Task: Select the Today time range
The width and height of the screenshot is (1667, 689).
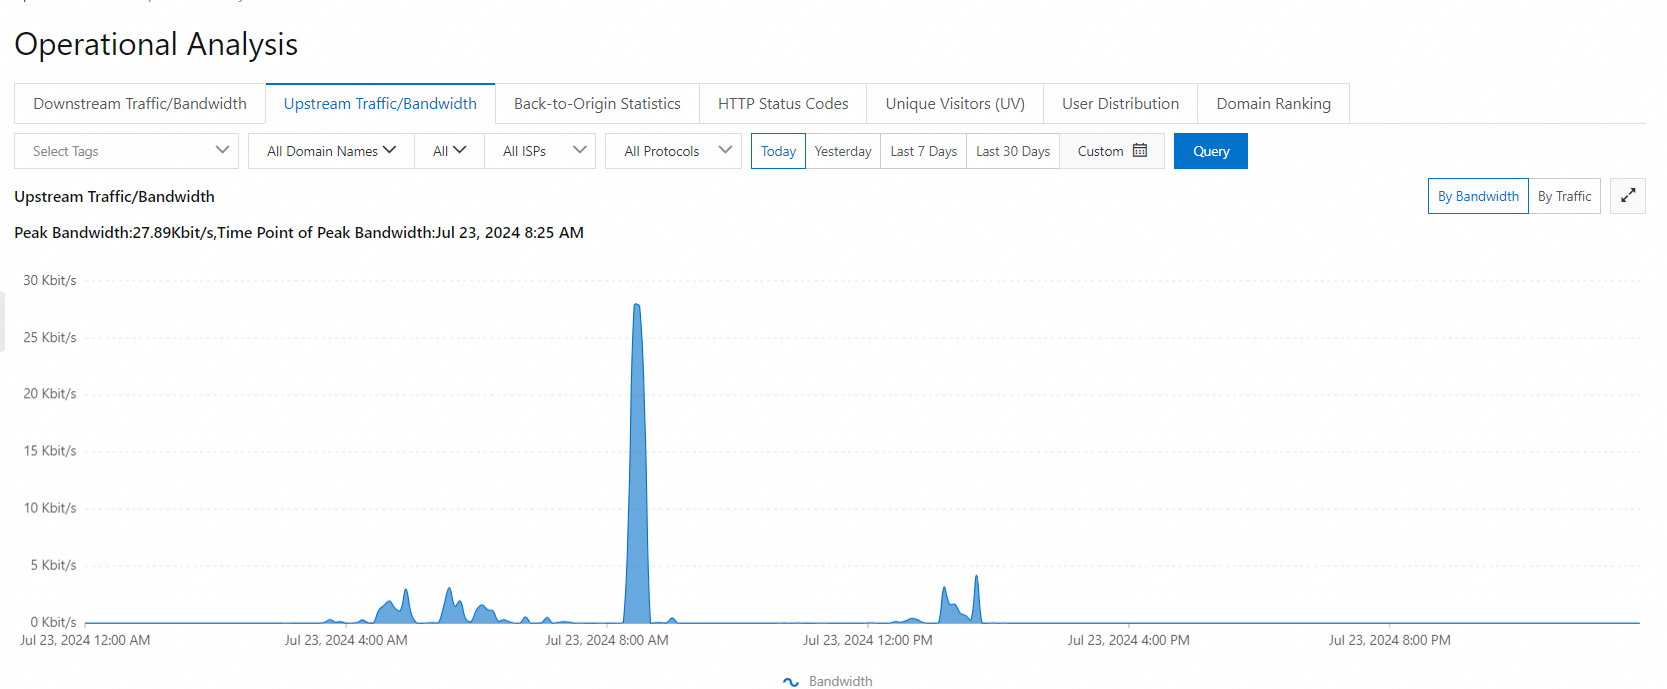Action: tap(778, 151)
